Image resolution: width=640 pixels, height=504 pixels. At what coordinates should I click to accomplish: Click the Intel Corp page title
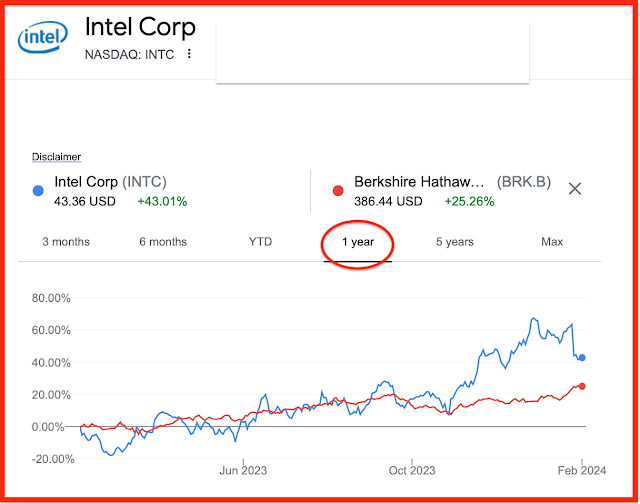pyautogui.click(x=140, y=26)
